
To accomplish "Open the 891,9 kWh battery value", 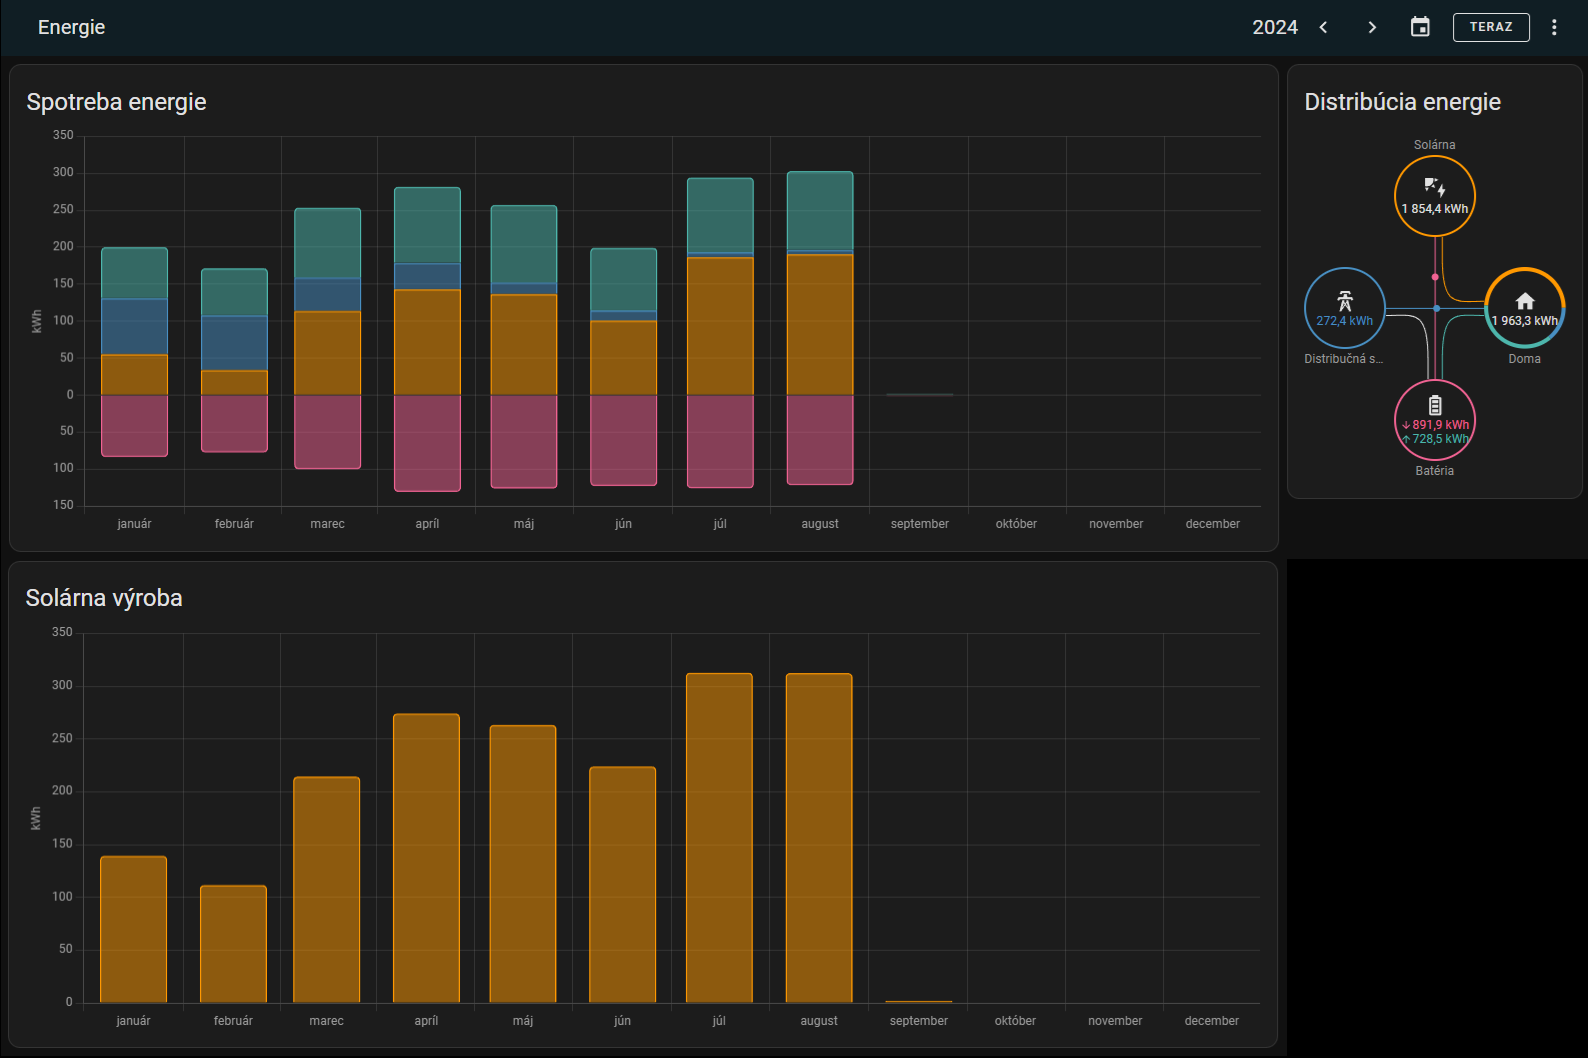I will point(1436,425).
